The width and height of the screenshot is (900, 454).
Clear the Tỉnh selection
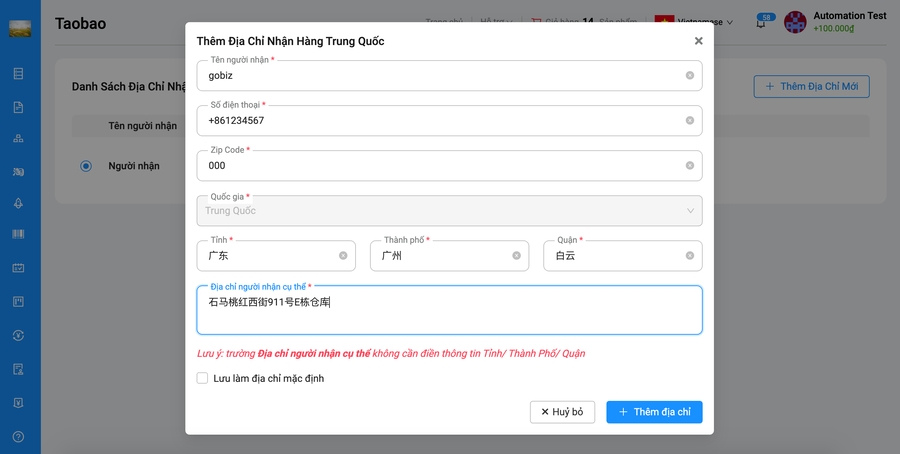(343, 256)
